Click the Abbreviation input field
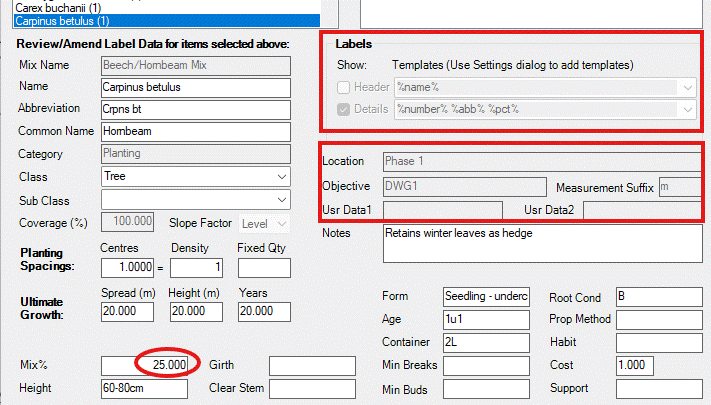The width and height of the screenshot is (711, 405). click(x=194, y=109)
